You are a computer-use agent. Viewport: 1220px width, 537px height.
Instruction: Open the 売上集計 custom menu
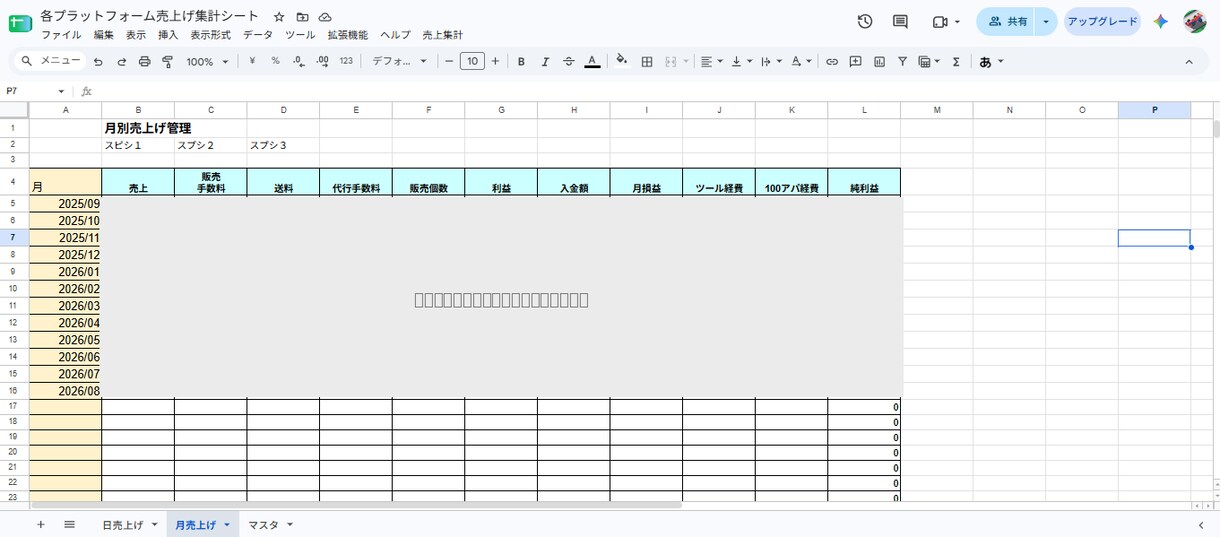(x=443, y=35)
